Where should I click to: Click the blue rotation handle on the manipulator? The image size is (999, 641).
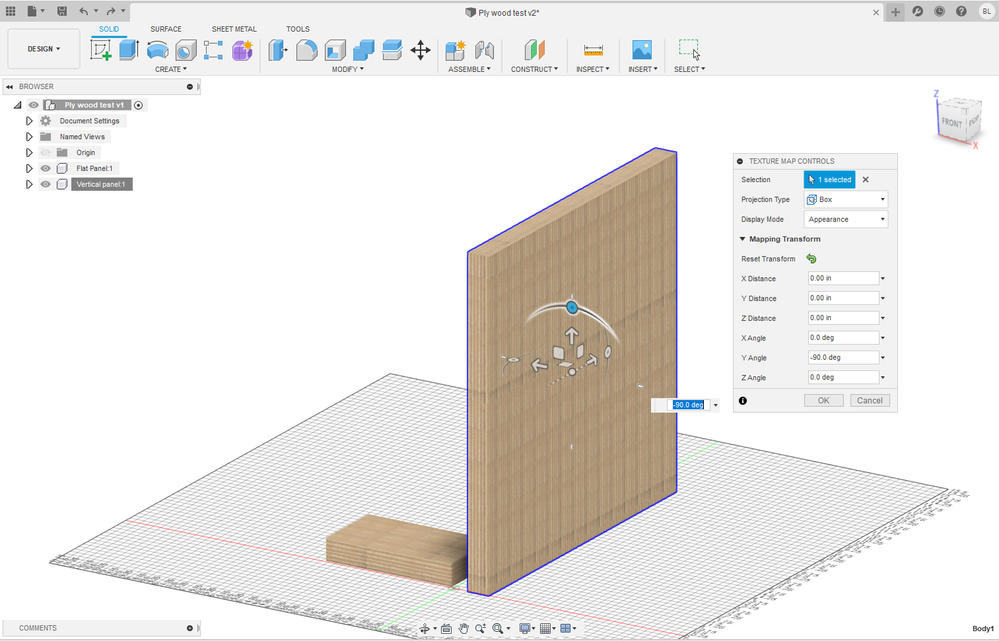pos(572,308)
